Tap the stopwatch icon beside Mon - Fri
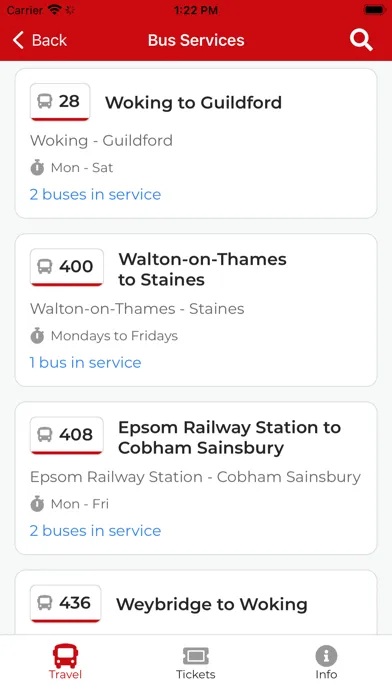Screen dimensions: 392x696 tap(37, 504)
